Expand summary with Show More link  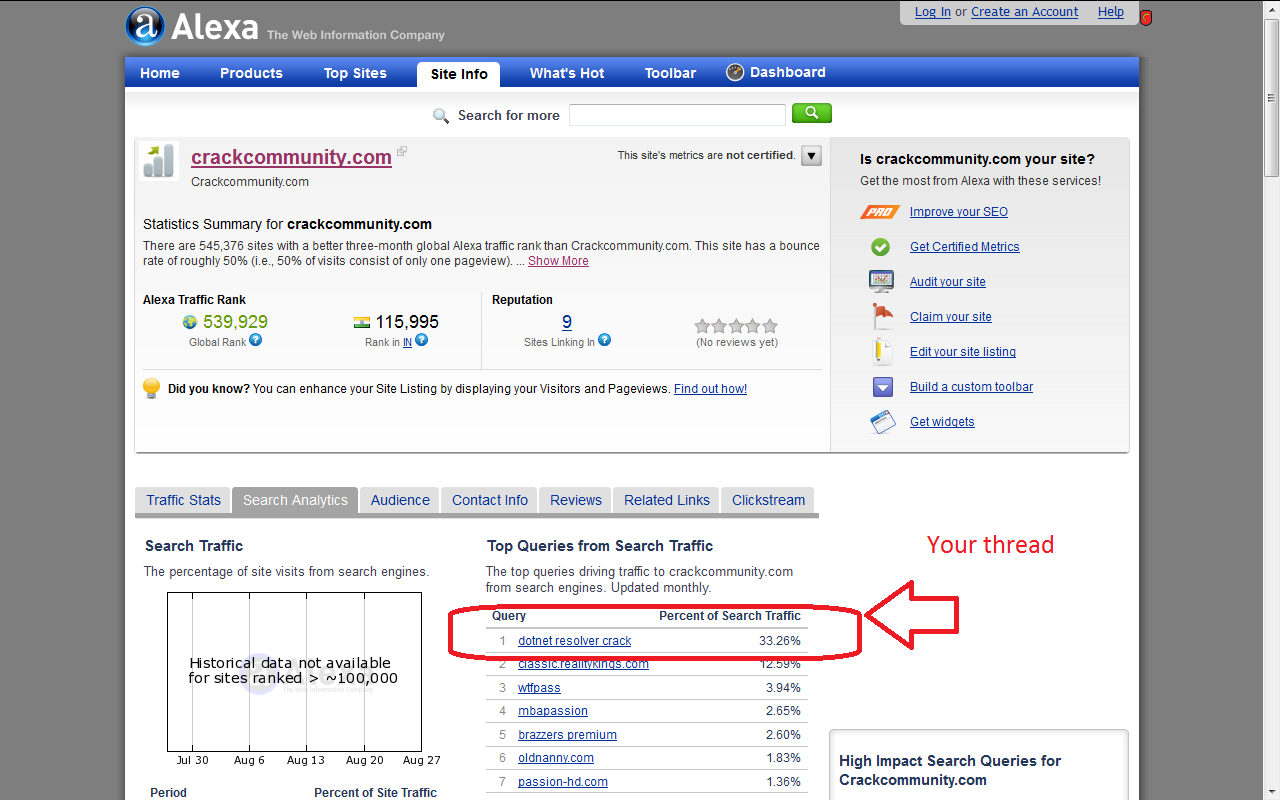pyautogui.click(x=558, y=261)
